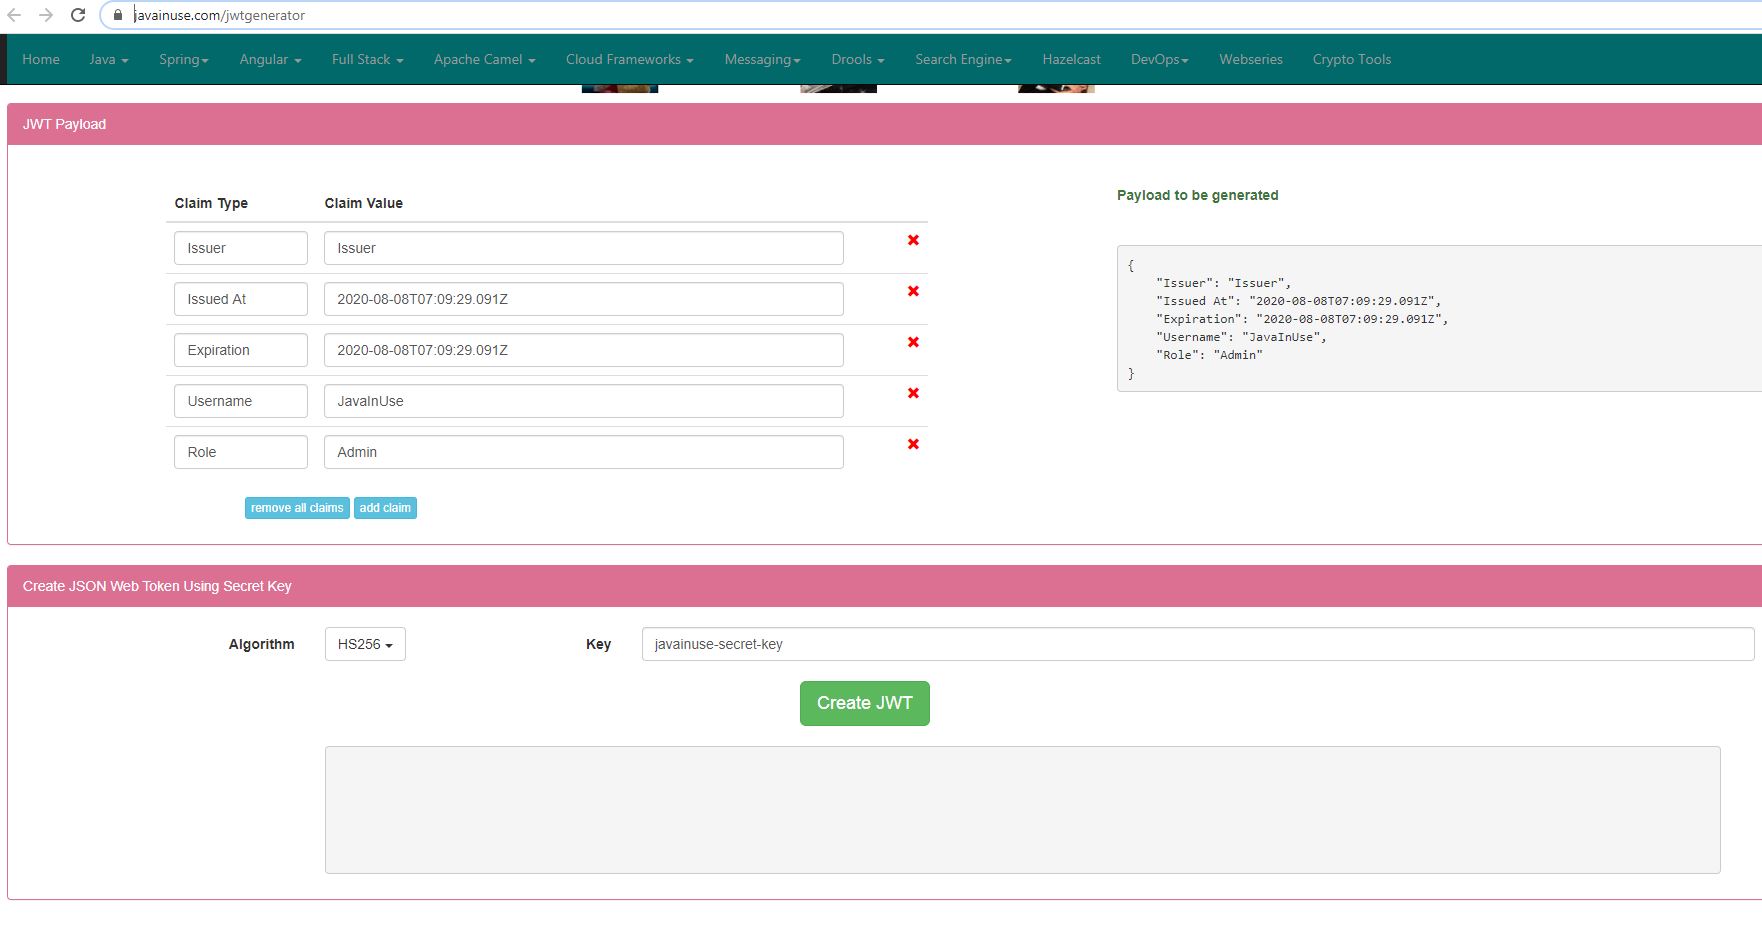The width and height of the screenshot is (1762, 933).
Task: Open Hazelcast navbar item
Action: tap(1071, 59)
